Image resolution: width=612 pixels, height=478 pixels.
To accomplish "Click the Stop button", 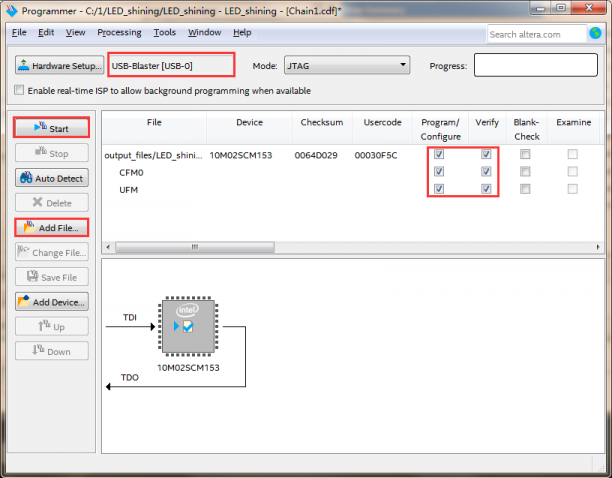I will pos(52,153).
